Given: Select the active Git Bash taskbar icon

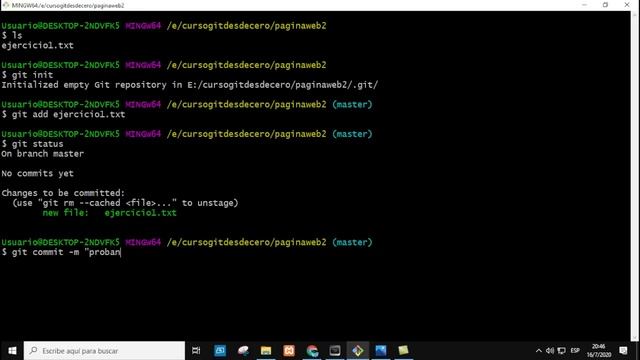Looking at the screenshot, I should point(358,351).
